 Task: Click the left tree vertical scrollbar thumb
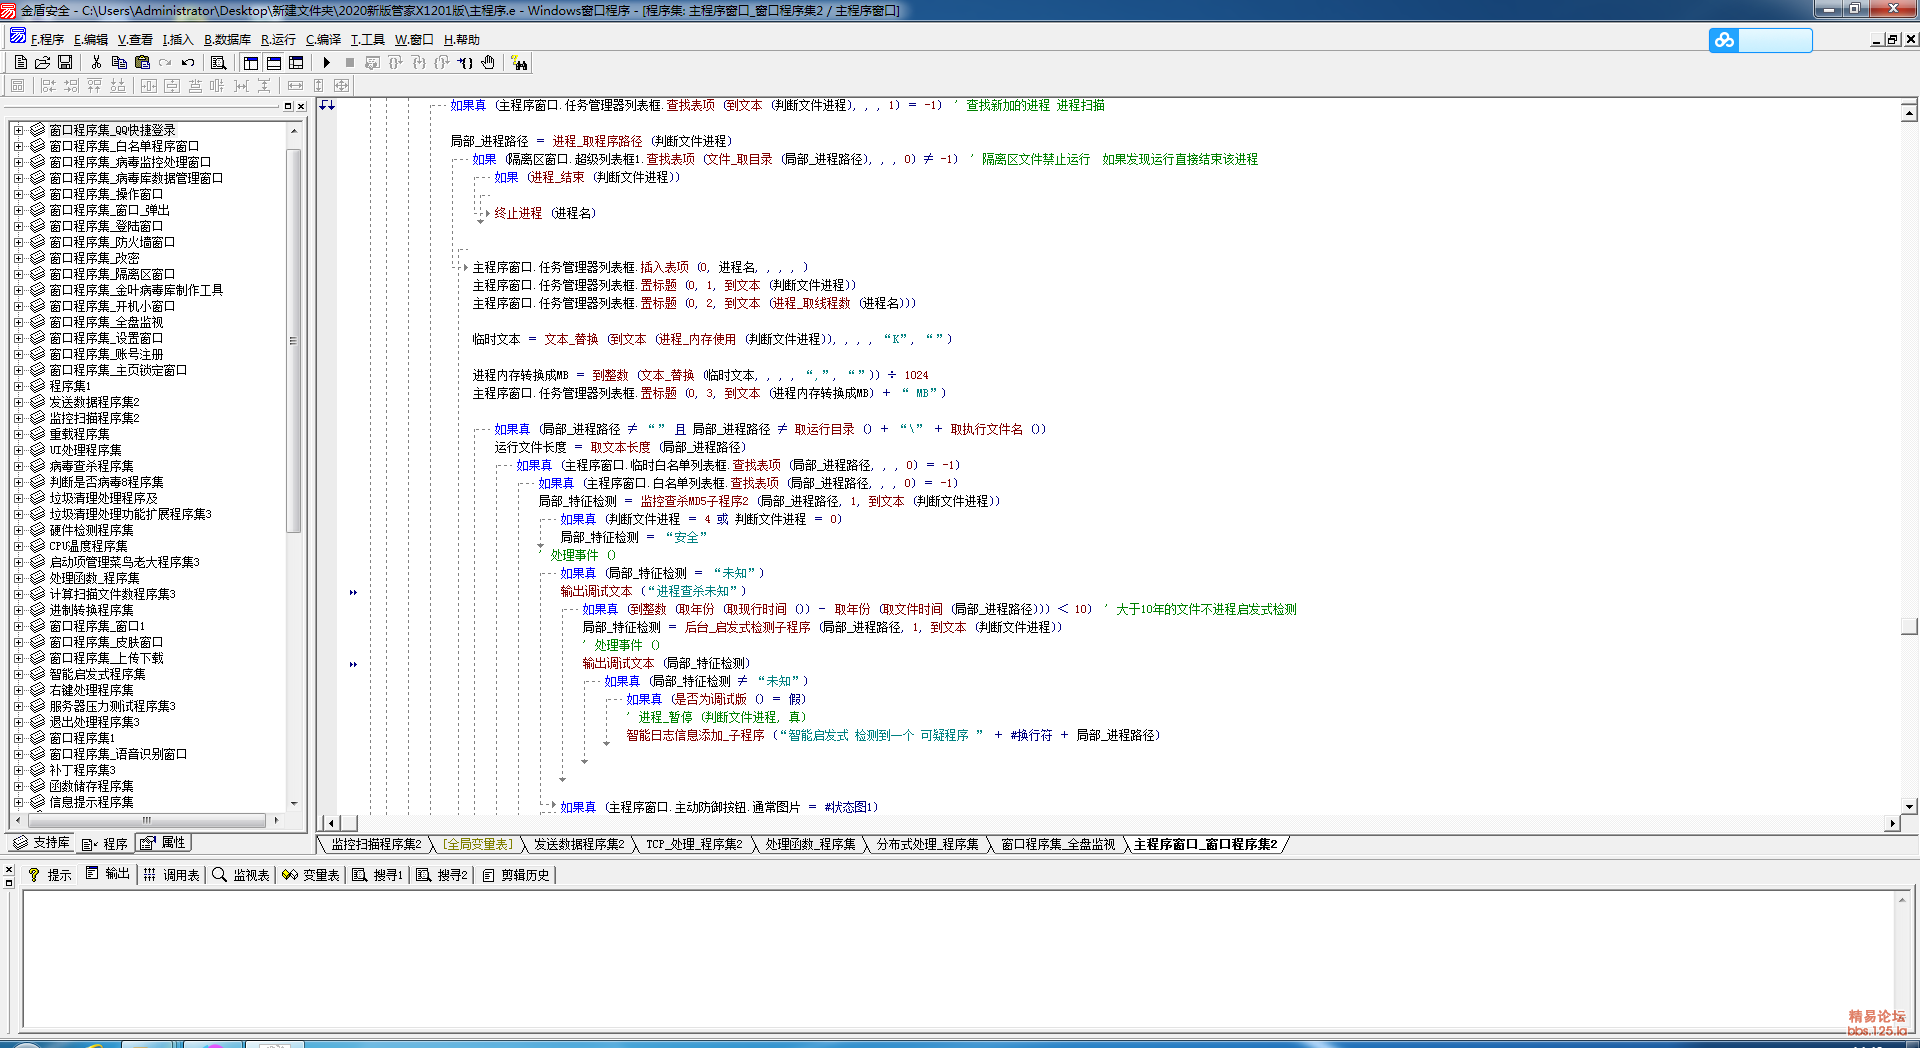tap(294, 340)
